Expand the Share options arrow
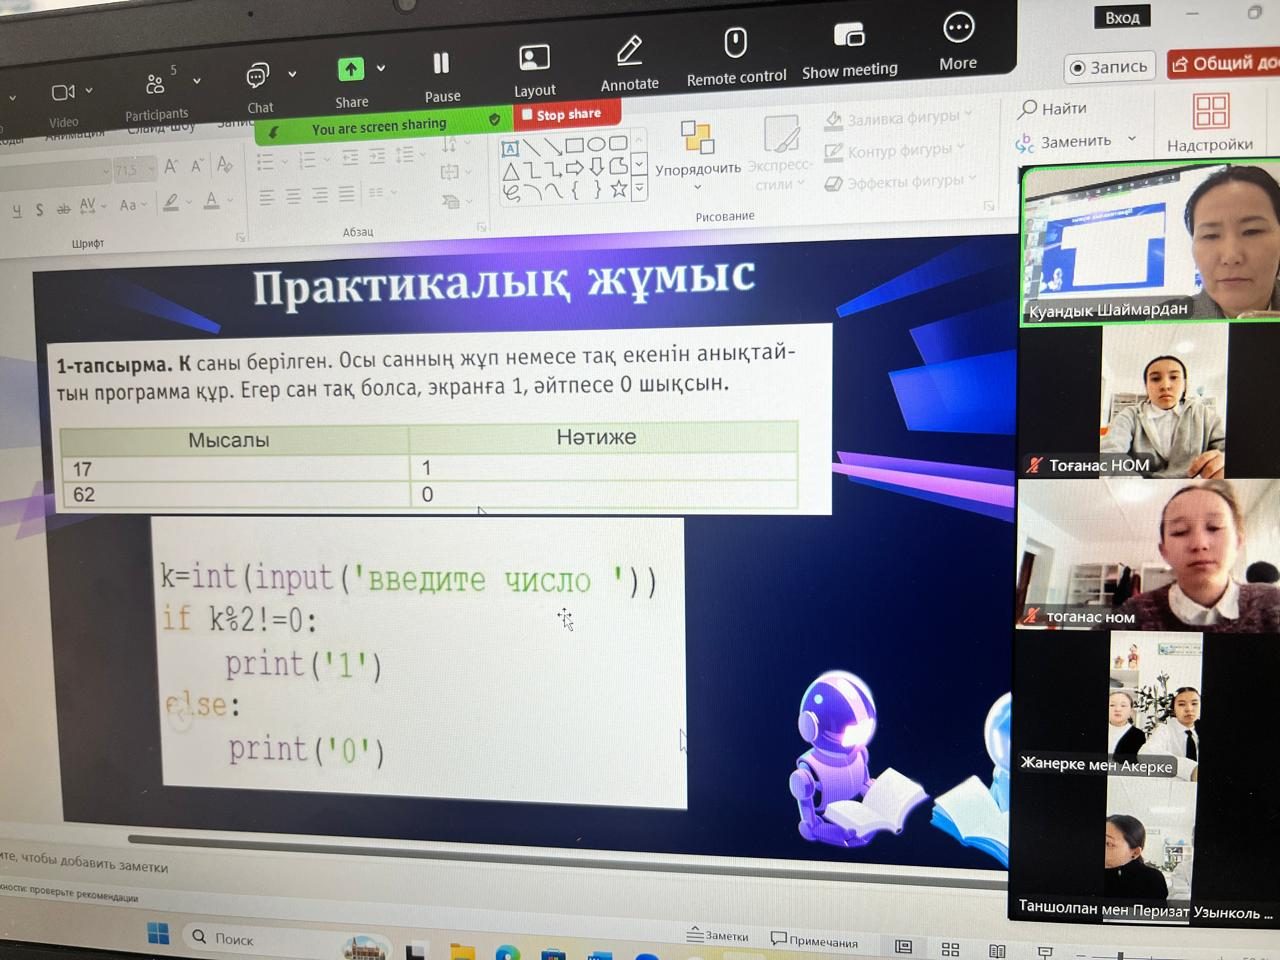The height and width of the screenshot is (960, 1280). (x=381, y=69)
